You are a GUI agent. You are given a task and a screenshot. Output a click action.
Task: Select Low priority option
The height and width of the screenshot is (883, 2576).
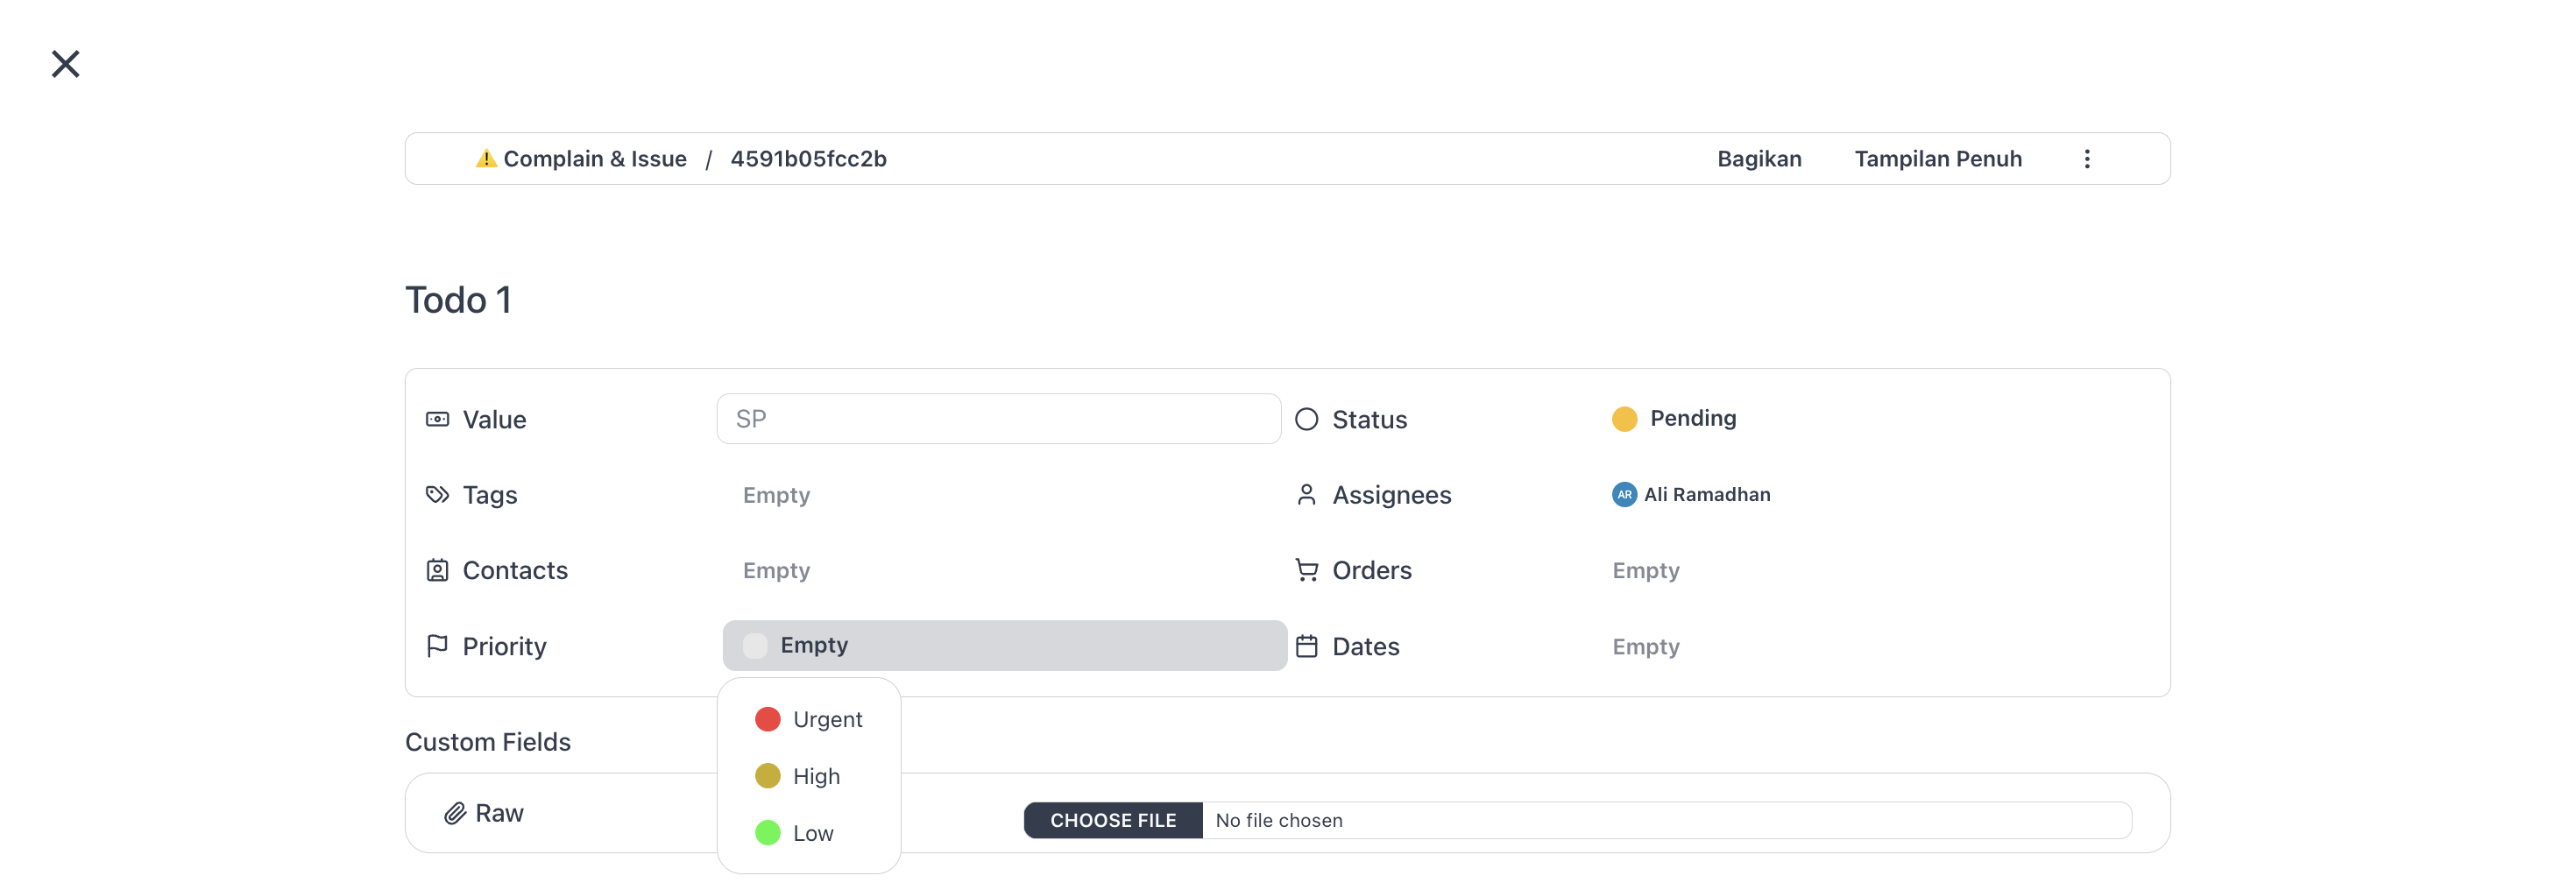tap(808, 833)
